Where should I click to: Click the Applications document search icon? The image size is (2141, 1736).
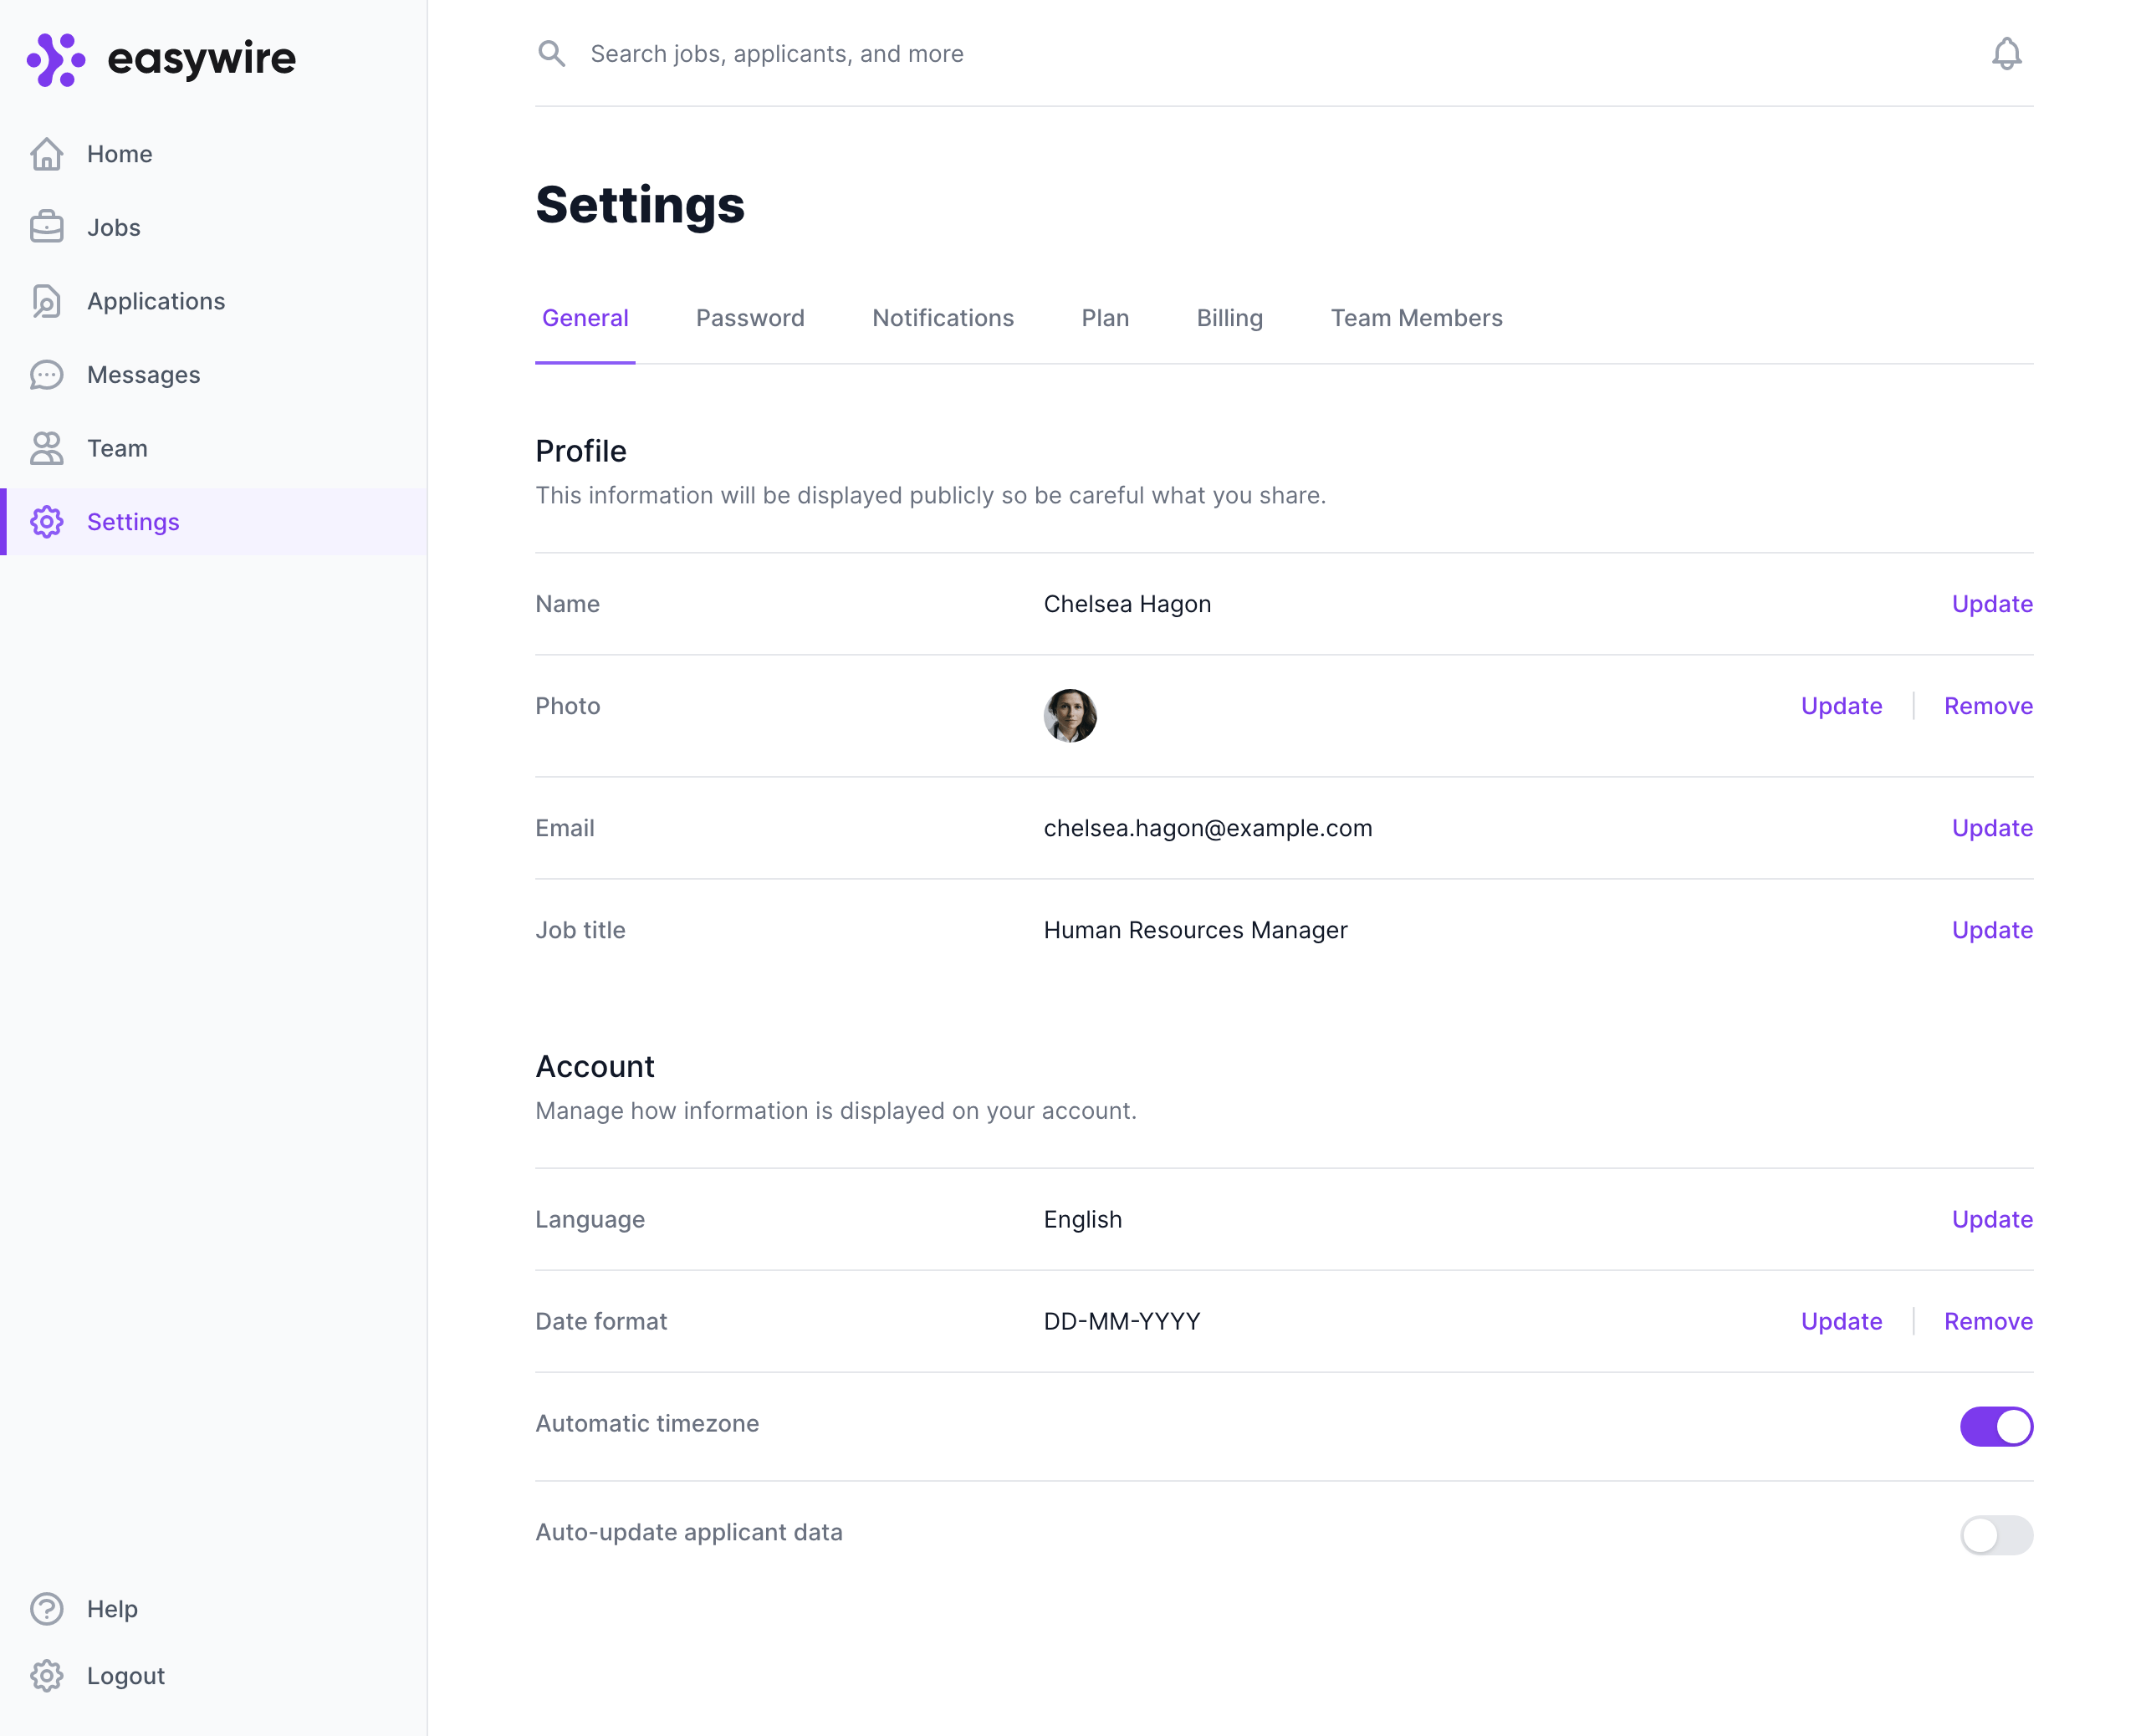pos(46,301)
